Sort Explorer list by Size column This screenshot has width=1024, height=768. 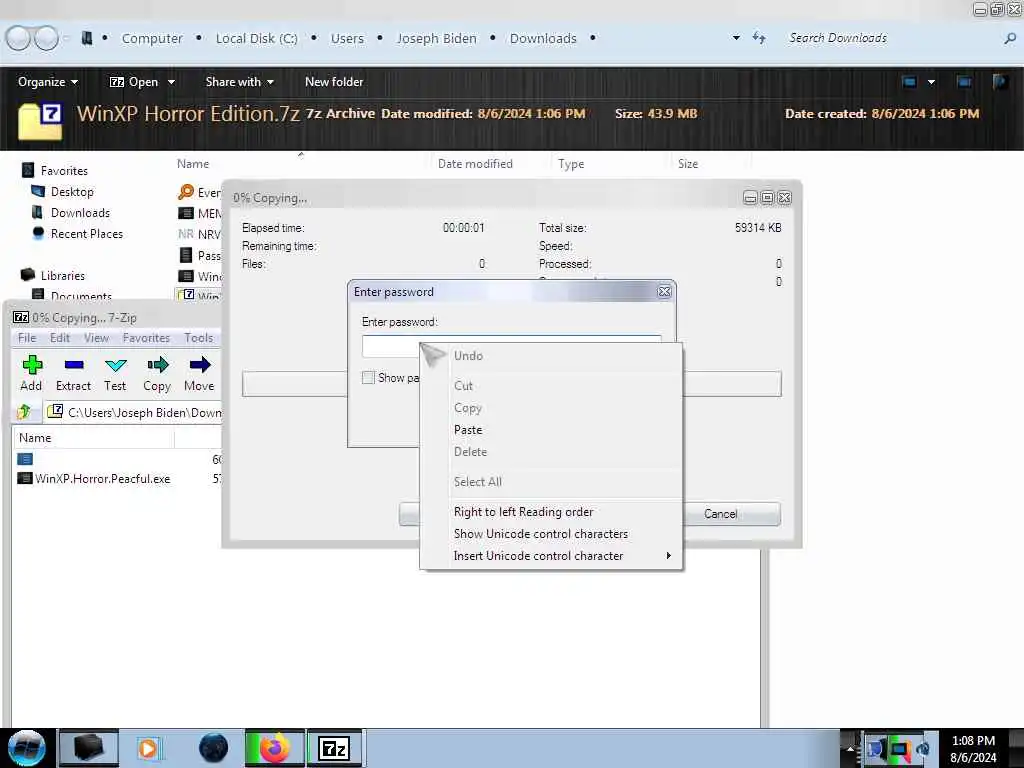688,164
